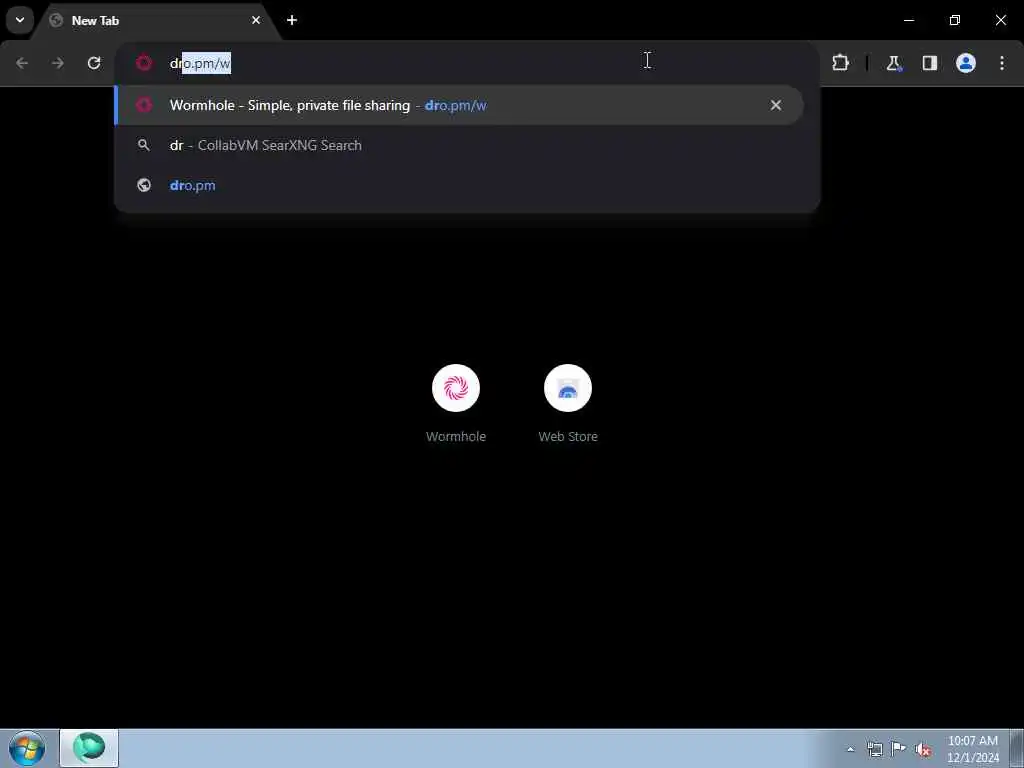The height and width of the screenshot is (768, 1024).
Task: Open a new tab with plus button
Action: [292, 20]
